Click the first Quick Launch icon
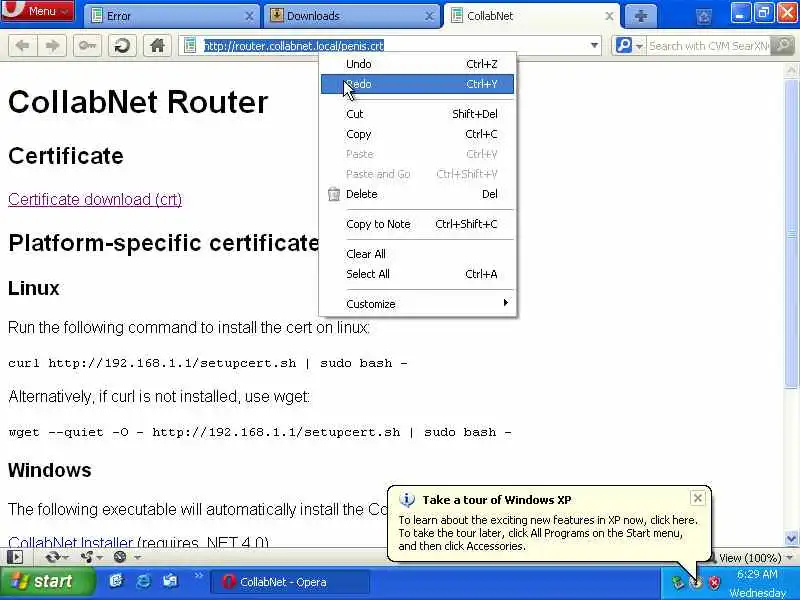 point(116,581)
